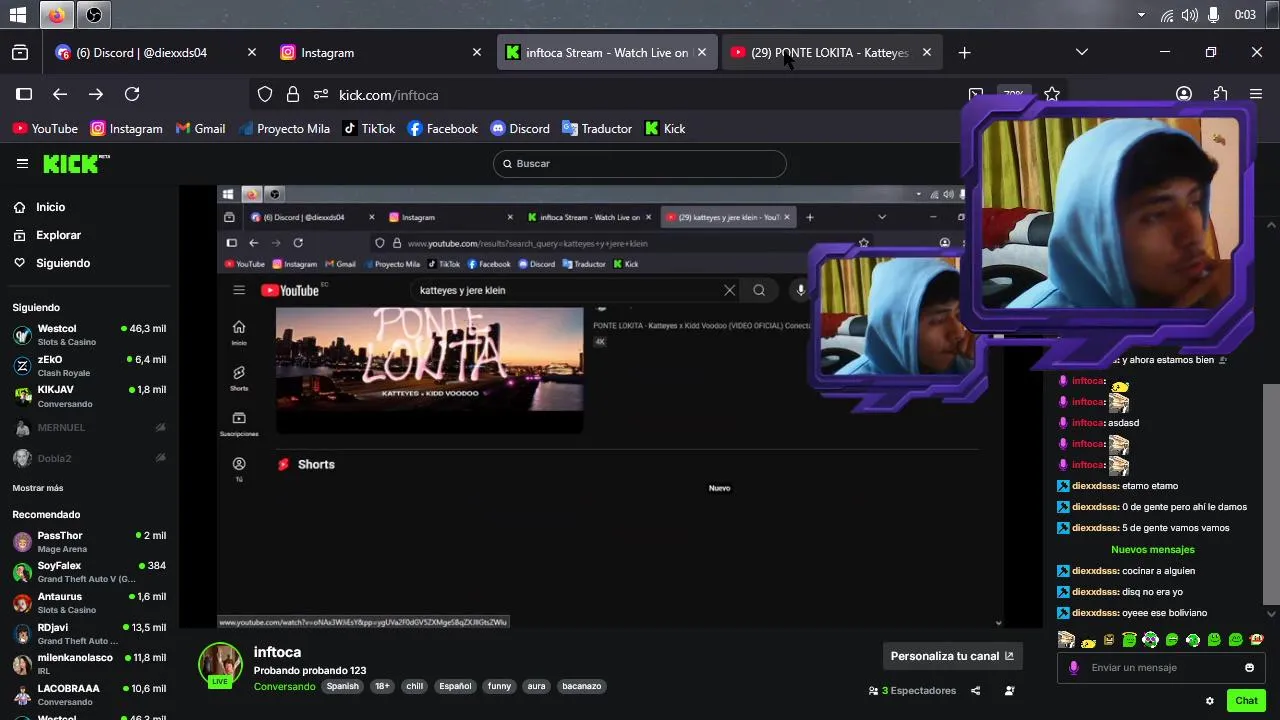Toggle the Firefox sidebar
Image resolution: width=1280 pixels, height=720 pixels.
tap(24, 94)
